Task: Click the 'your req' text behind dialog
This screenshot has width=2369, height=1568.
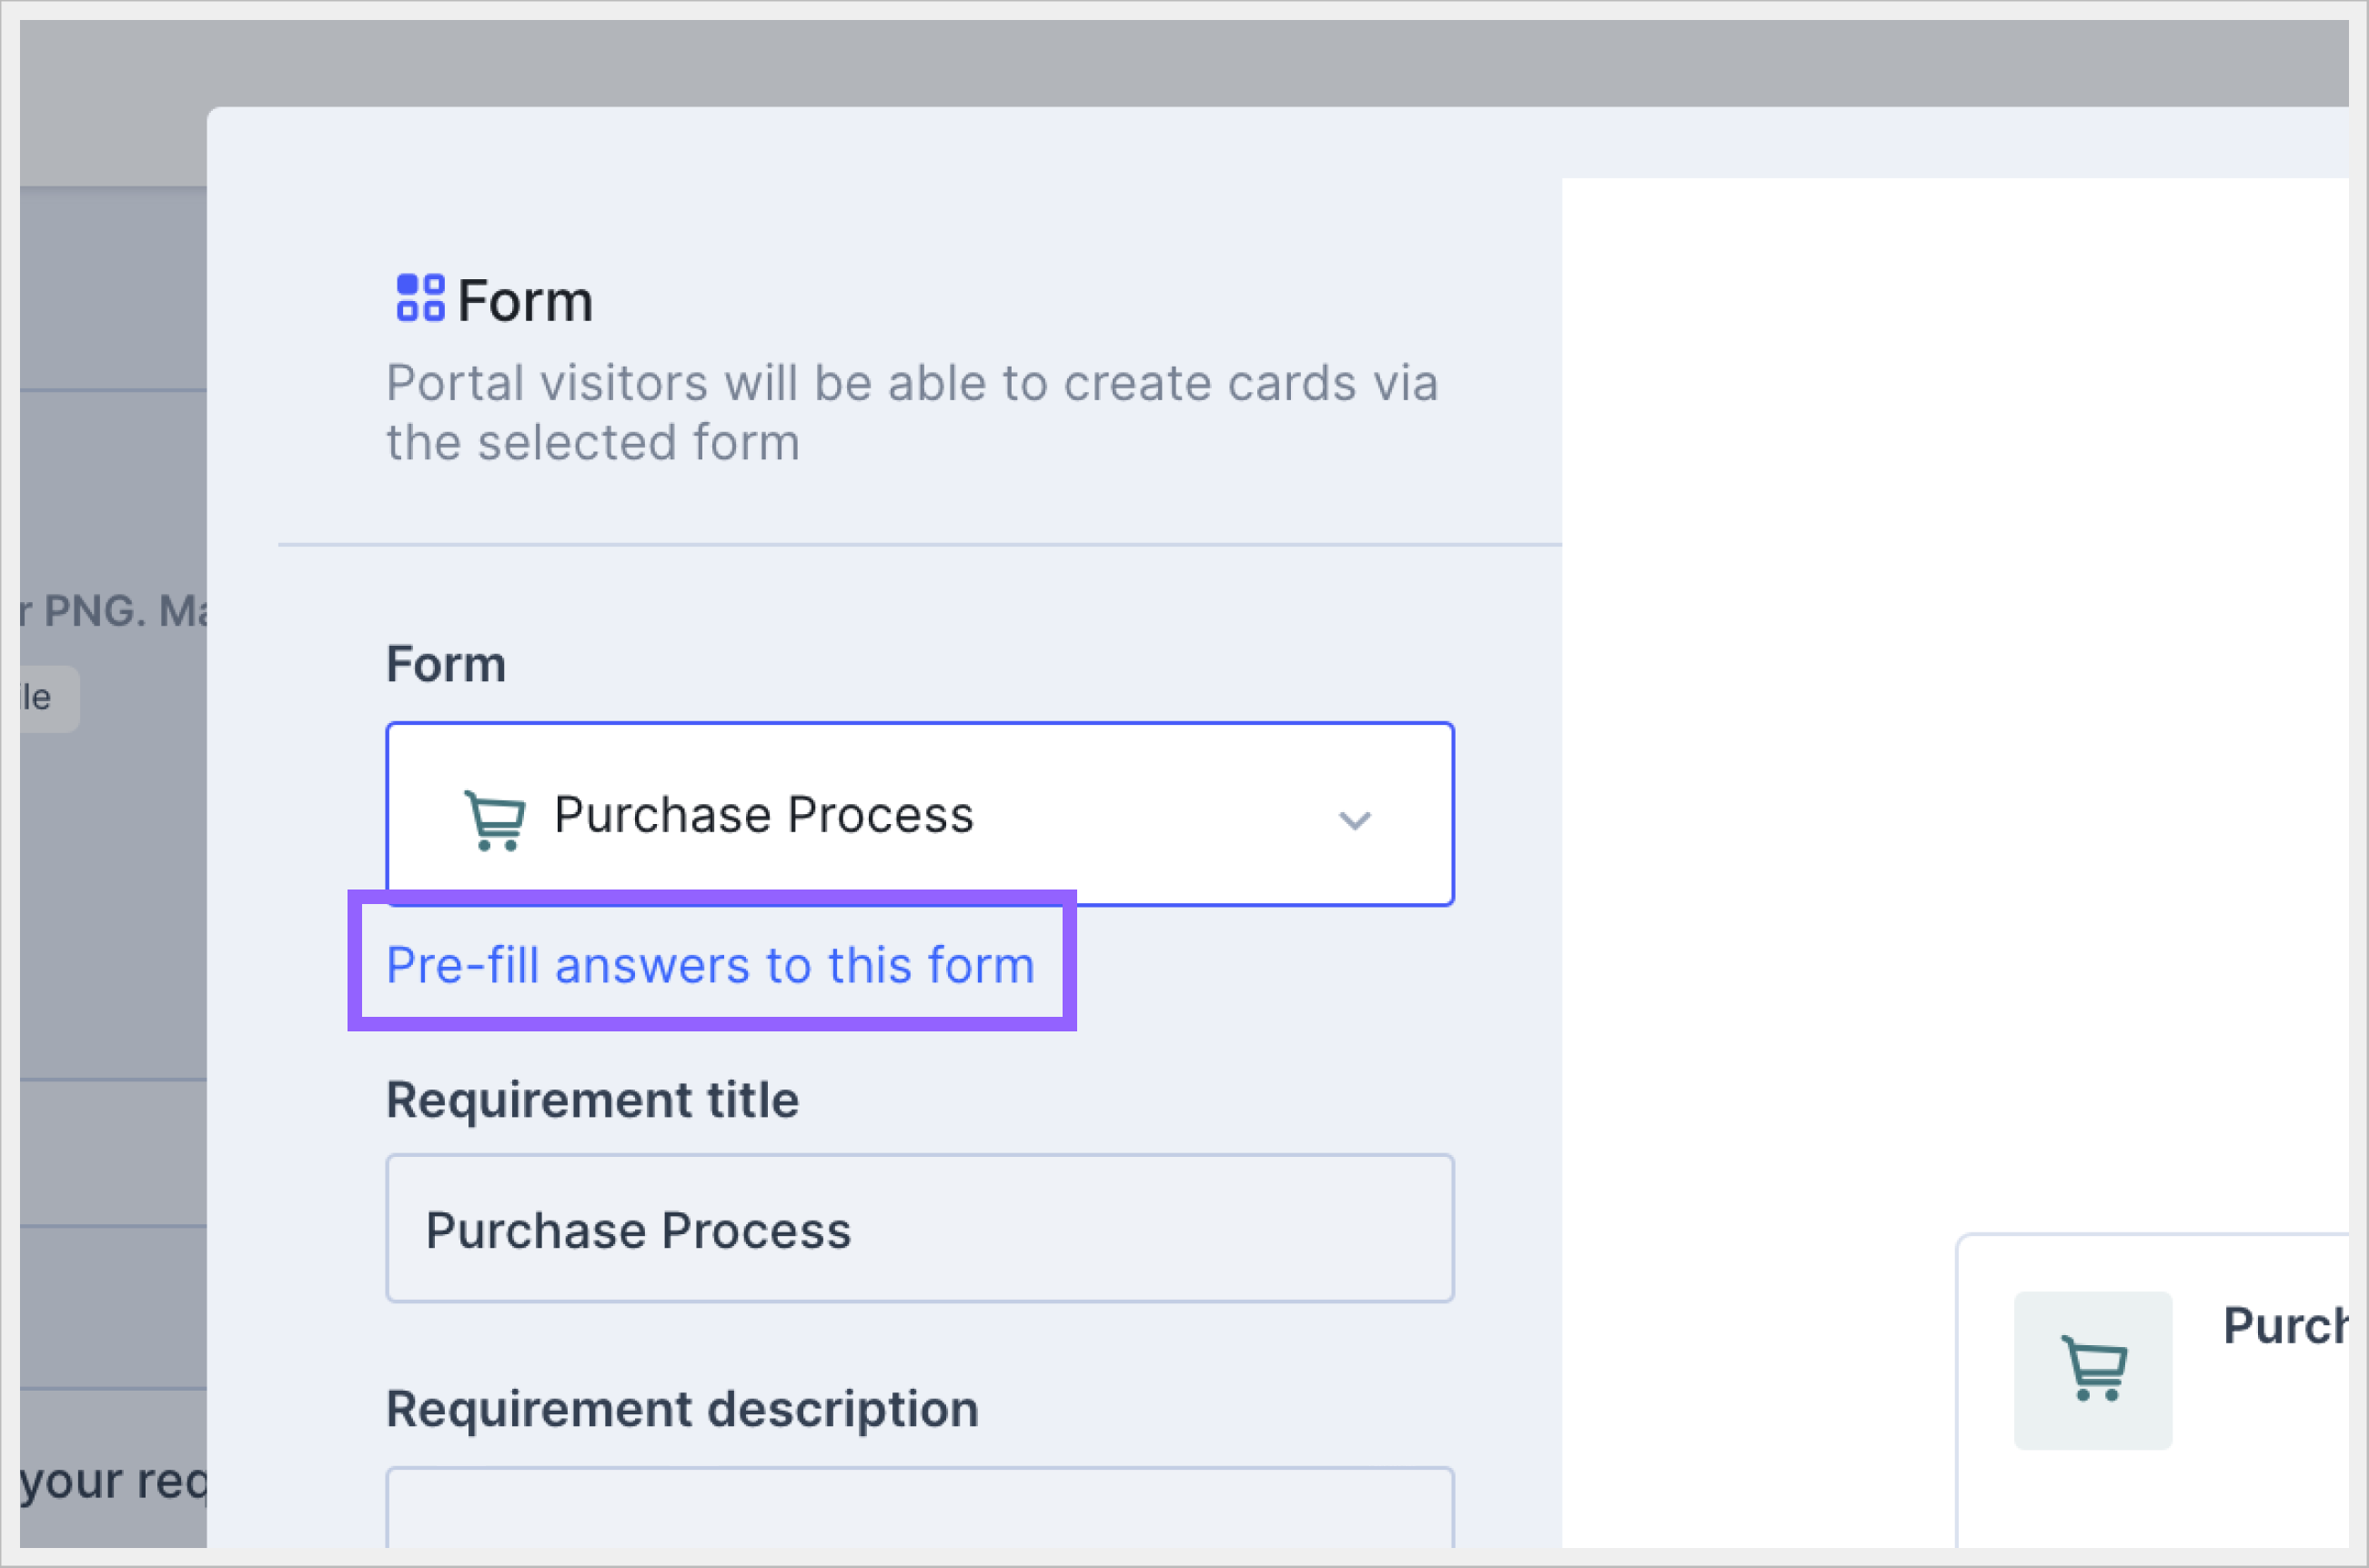Action: pyautogui.click(x=112, y=1481)
